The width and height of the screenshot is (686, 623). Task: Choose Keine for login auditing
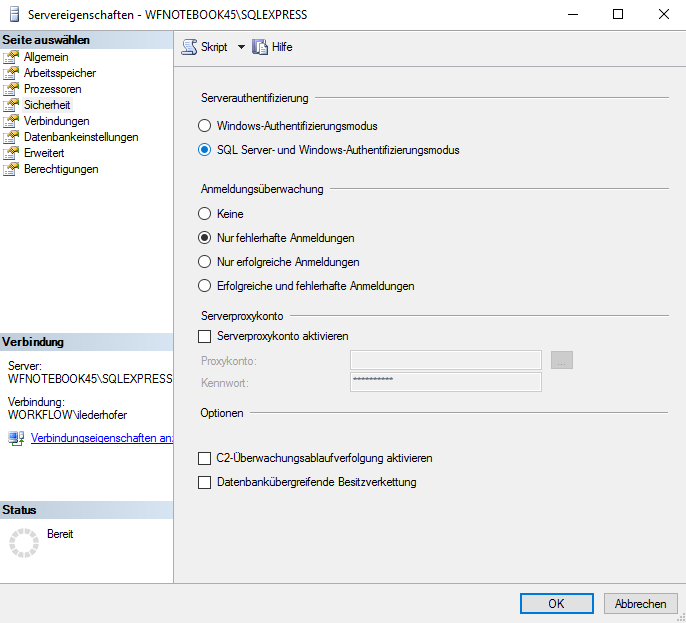(205, 214)
